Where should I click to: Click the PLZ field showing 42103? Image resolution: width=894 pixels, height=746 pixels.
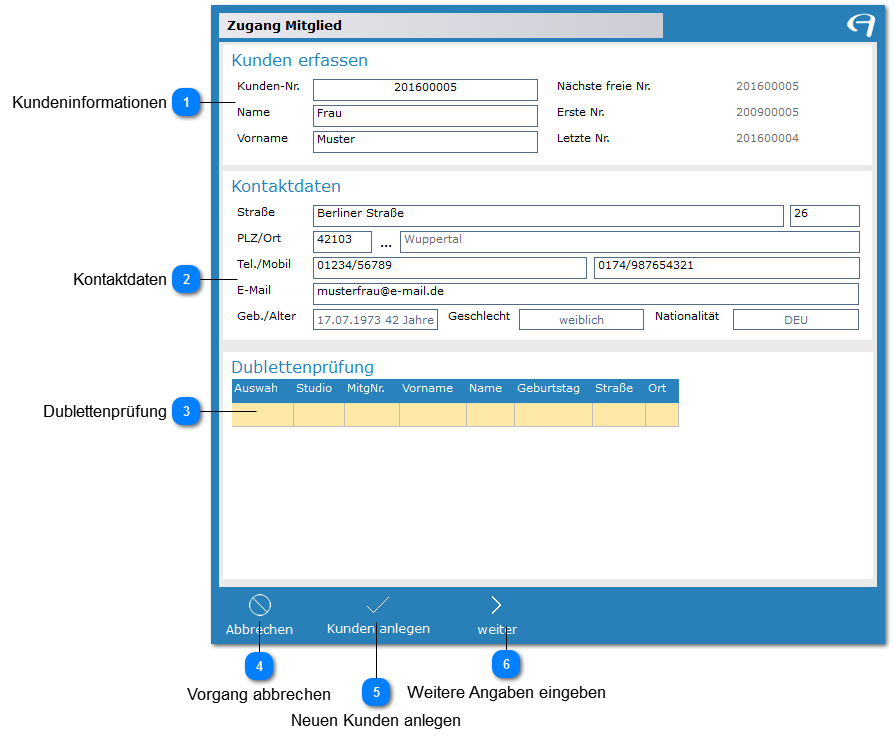point(342,242)
